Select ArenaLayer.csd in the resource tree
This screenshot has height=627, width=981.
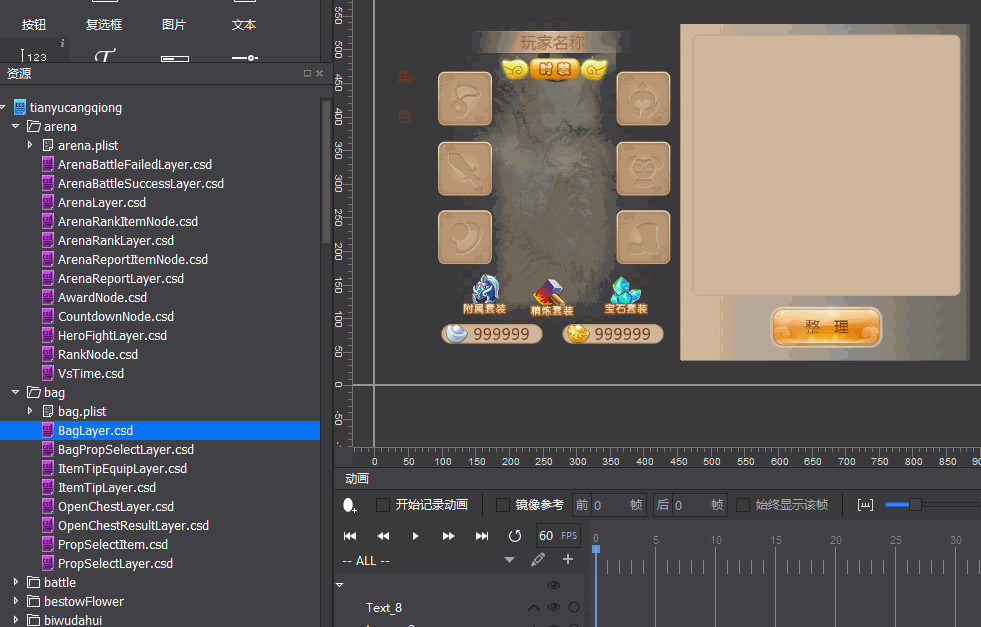101,203
